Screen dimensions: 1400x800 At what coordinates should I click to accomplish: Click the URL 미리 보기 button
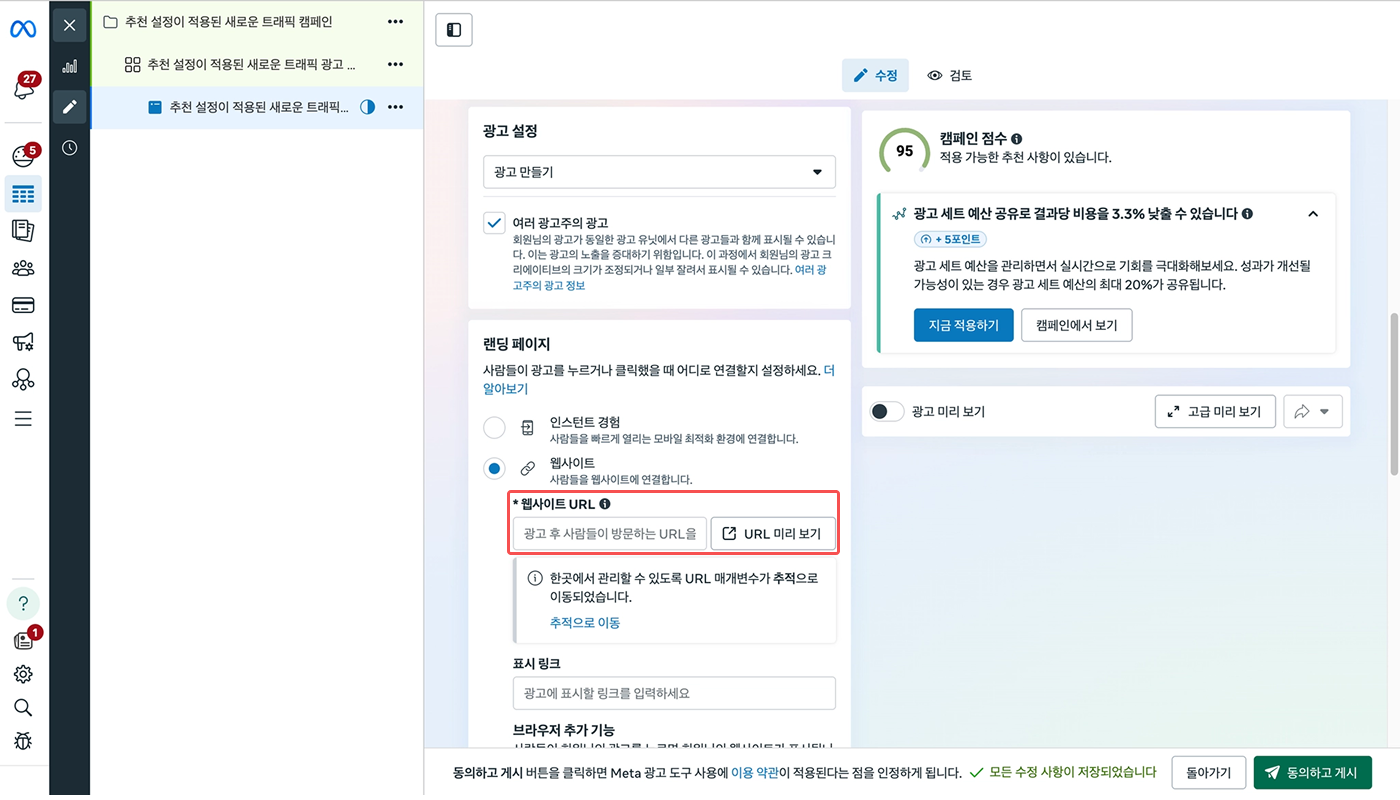(772, 534)
